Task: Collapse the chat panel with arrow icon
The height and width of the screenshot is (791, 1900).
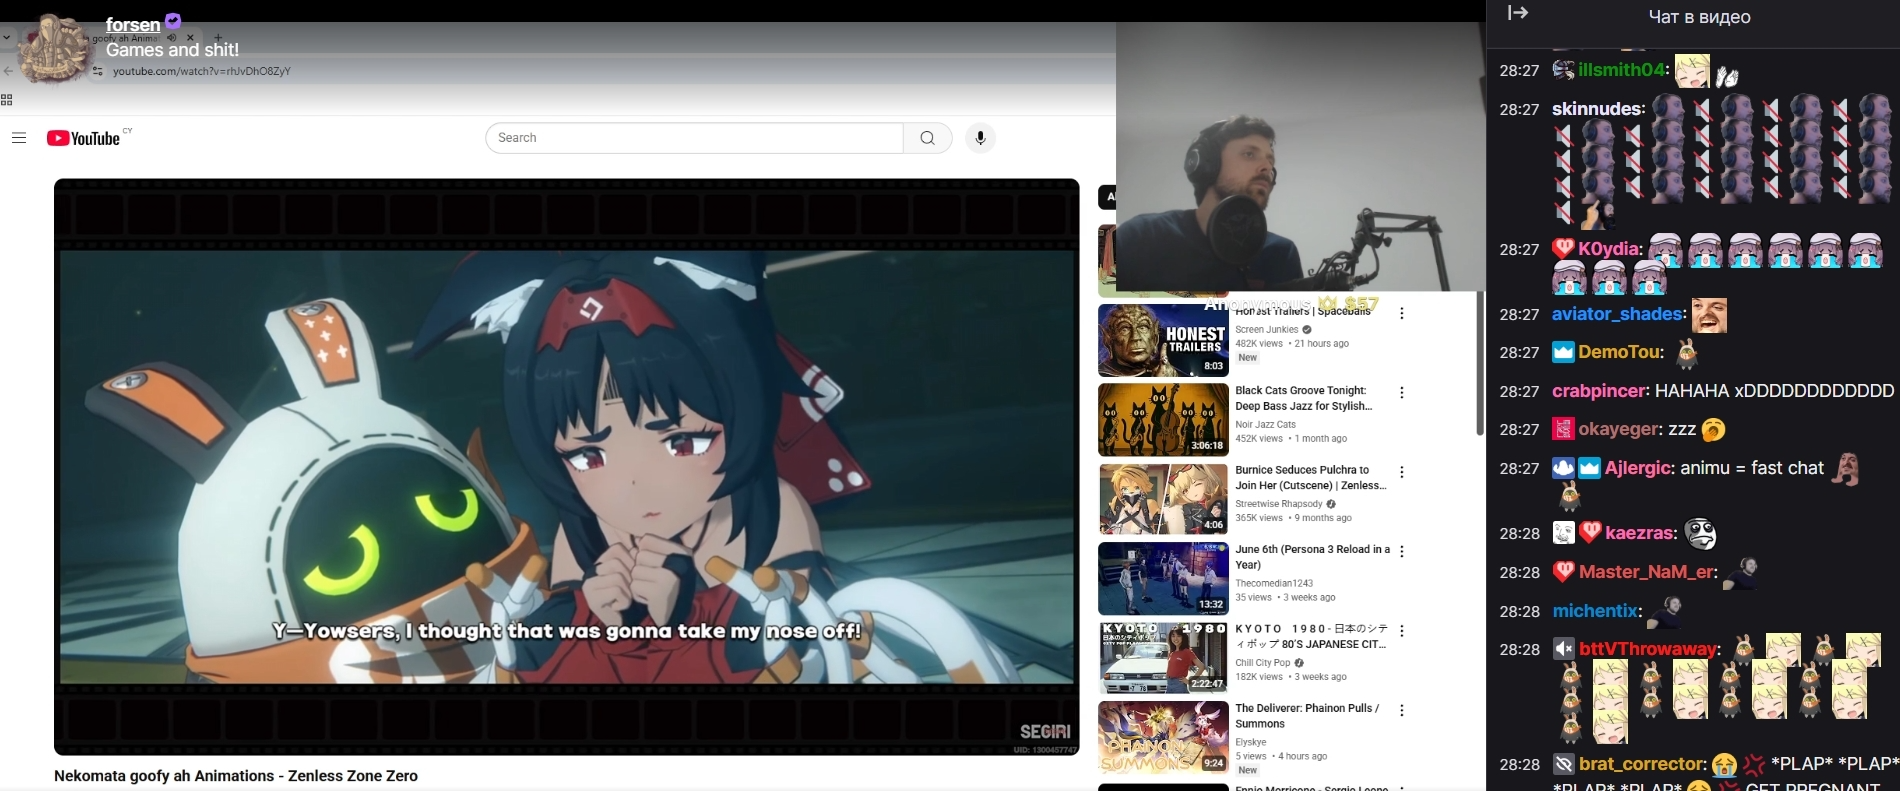Action: tap(1518, 13)
